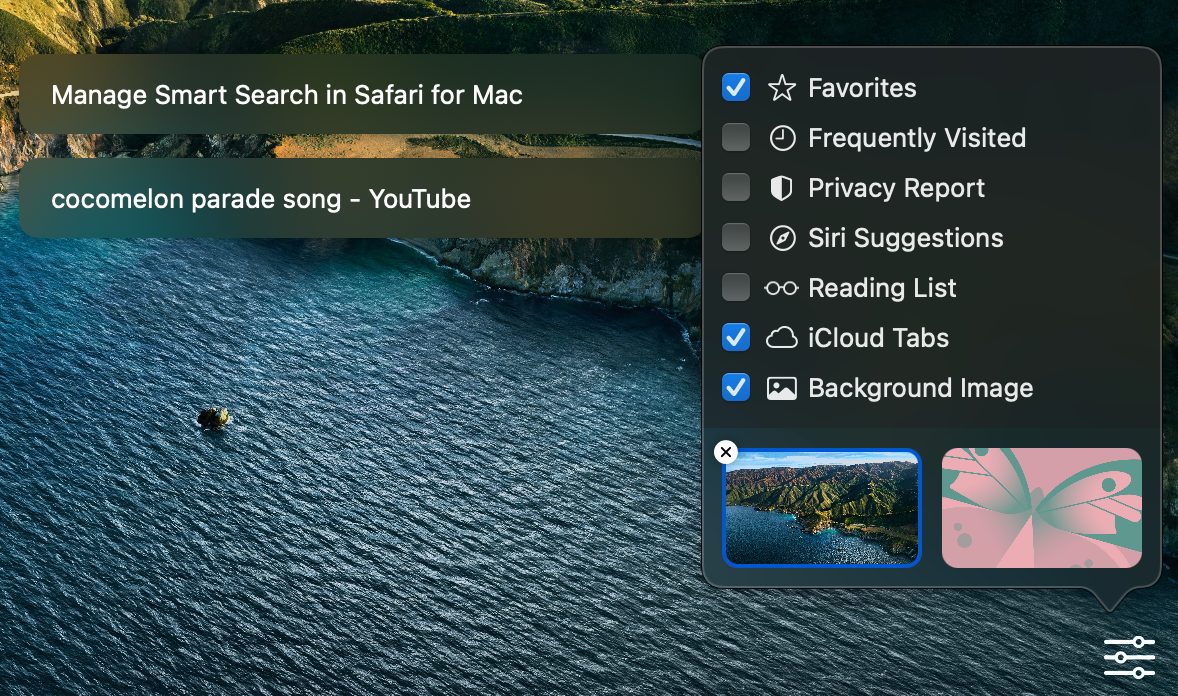
Task: Check the Reading List option
Action: 736,288
